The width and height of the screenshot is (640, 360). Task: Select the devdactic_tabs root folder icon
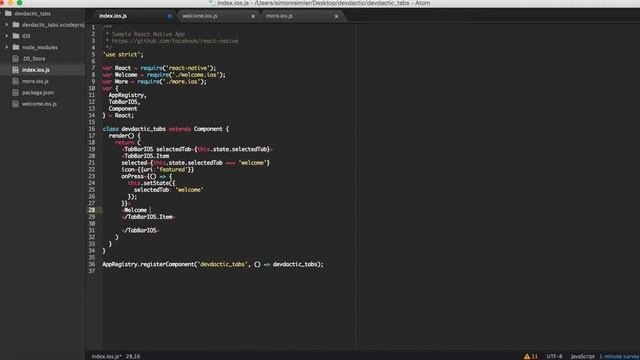(x=8, y=13)
